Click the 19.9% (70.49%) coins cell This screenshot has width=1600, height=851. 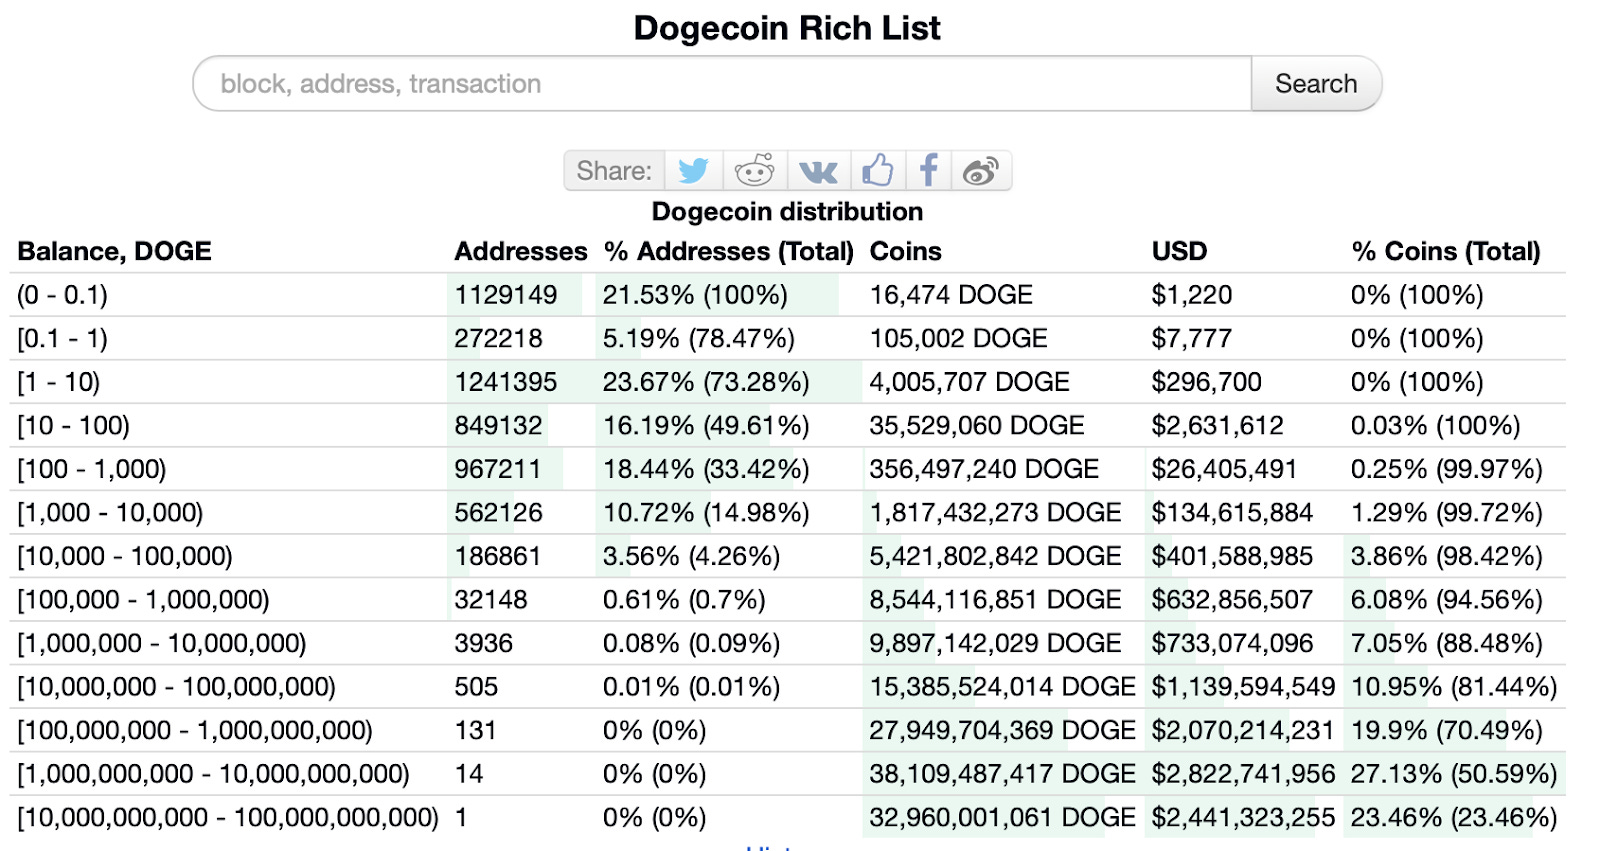click(x=1446, y=731)
